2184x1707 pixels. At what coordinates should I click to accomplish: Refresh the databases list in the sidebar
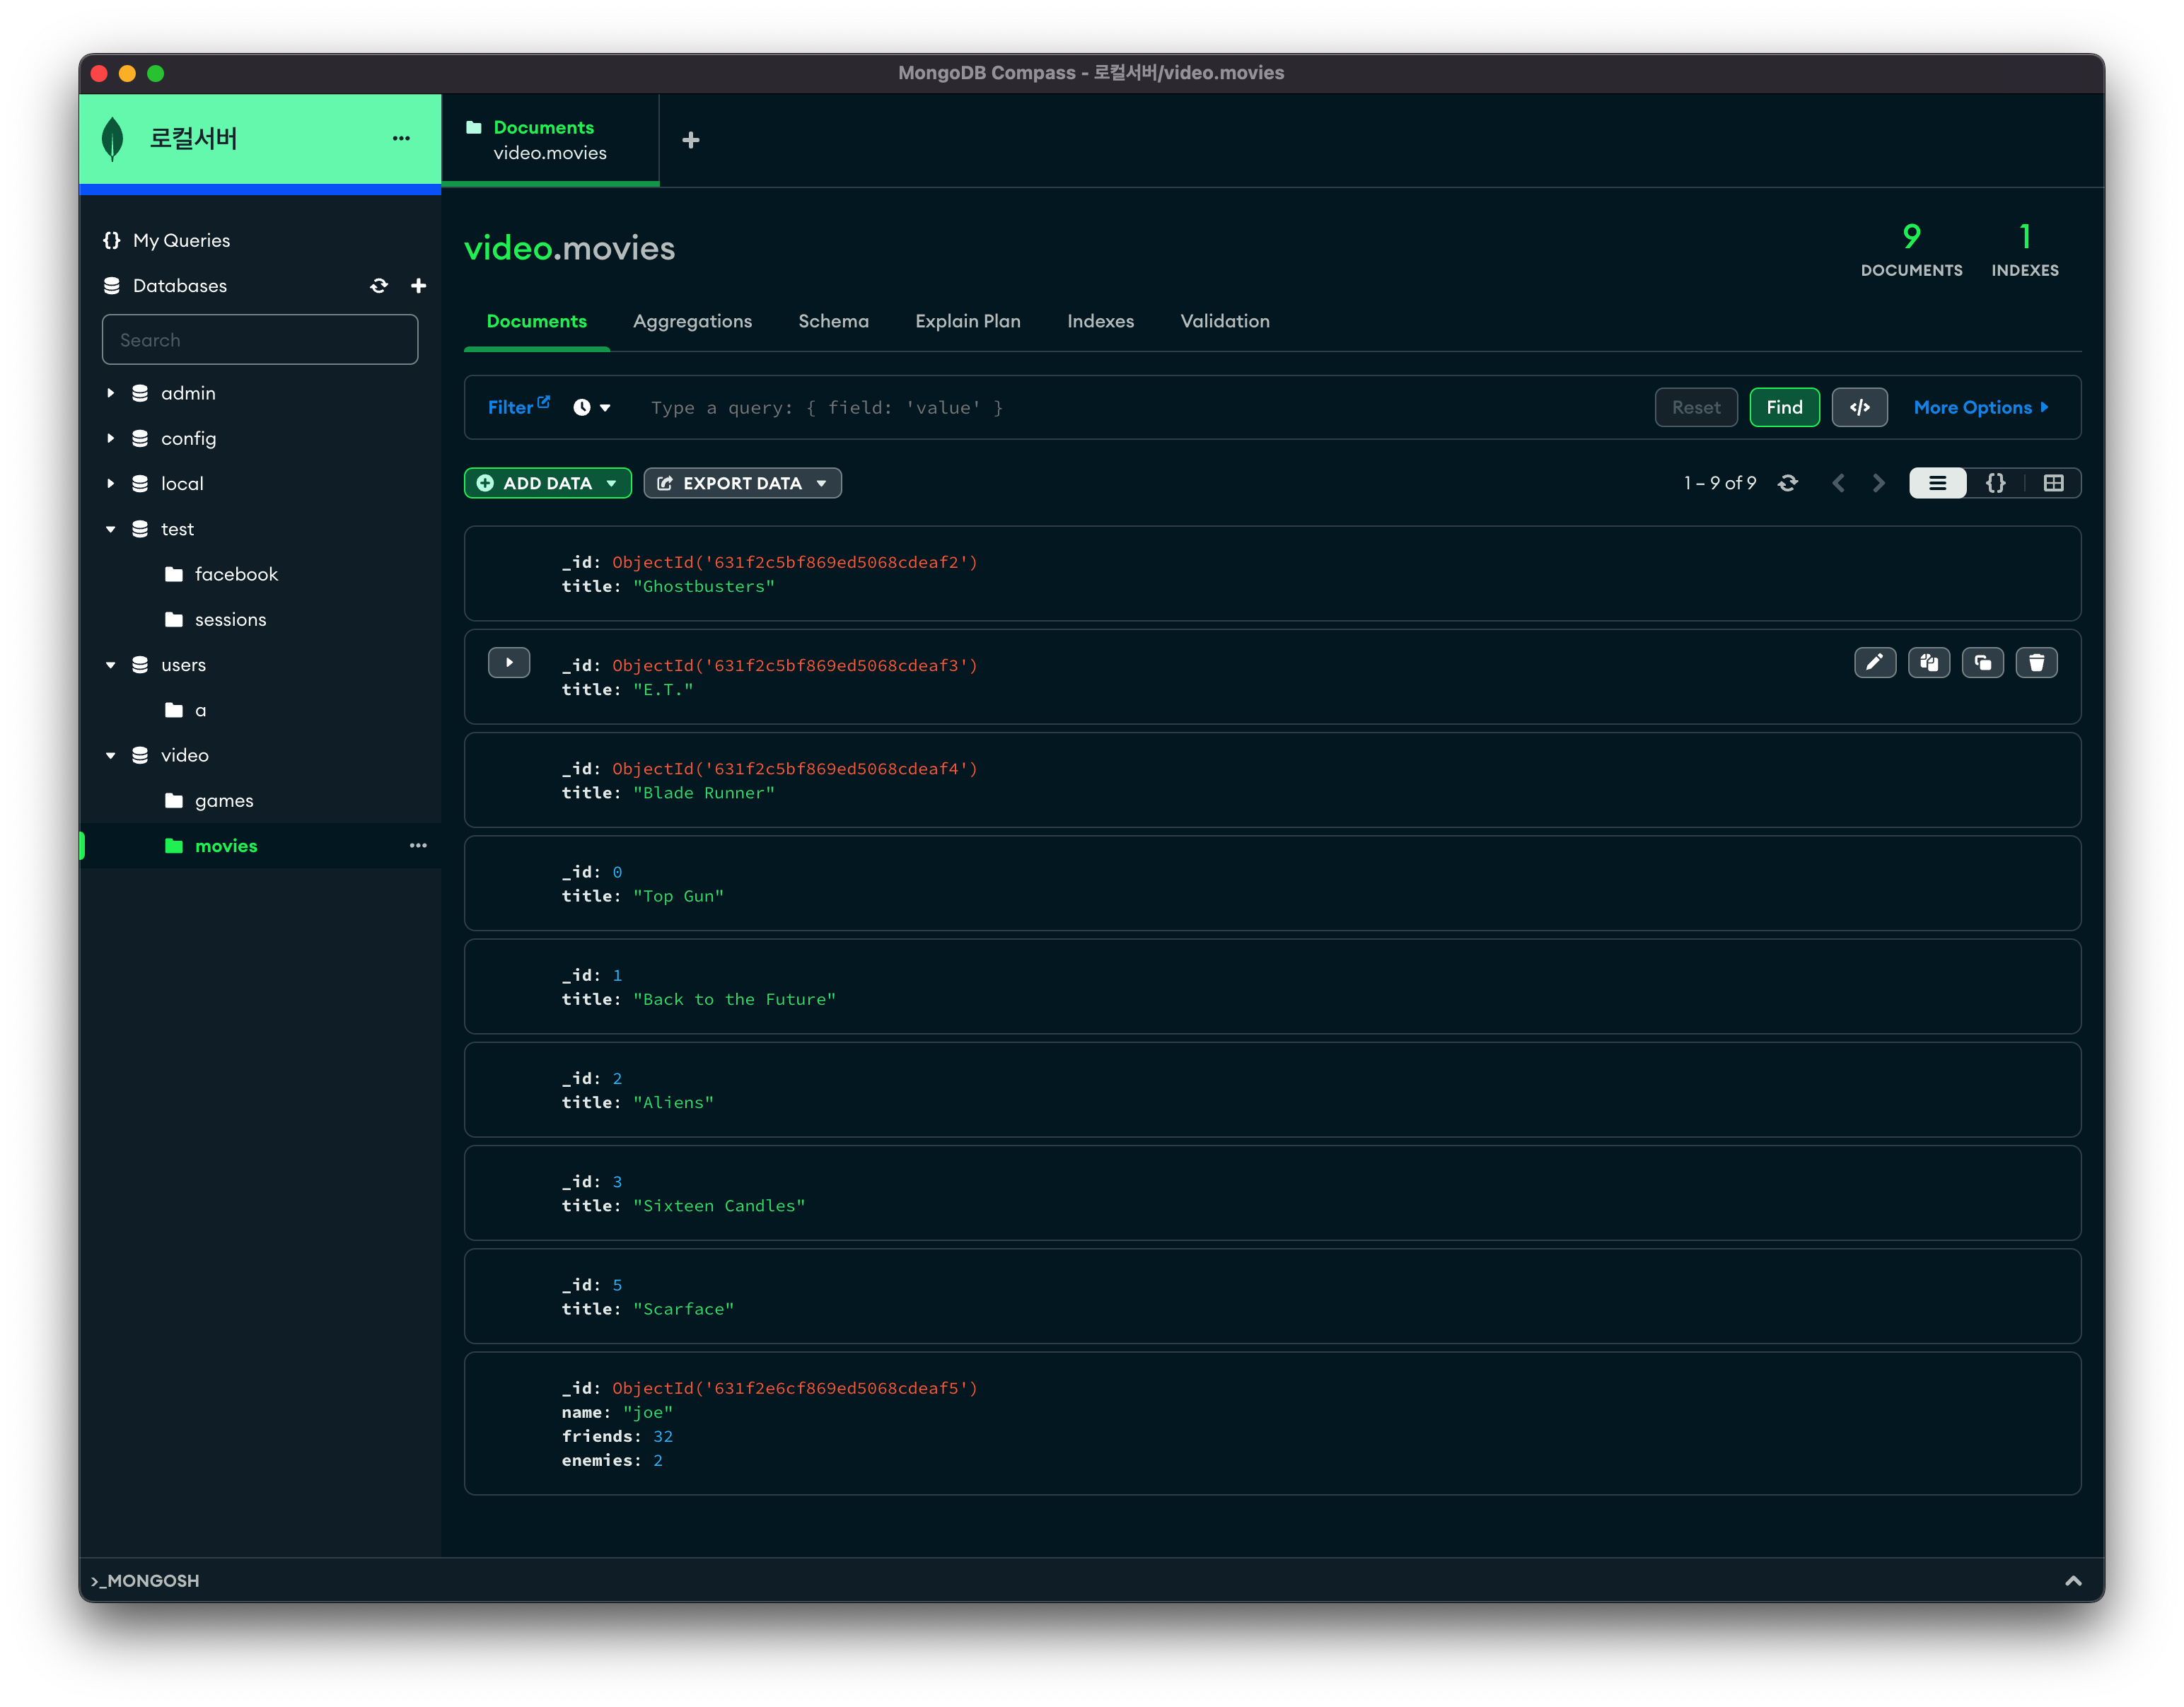(x=379, y=286)
